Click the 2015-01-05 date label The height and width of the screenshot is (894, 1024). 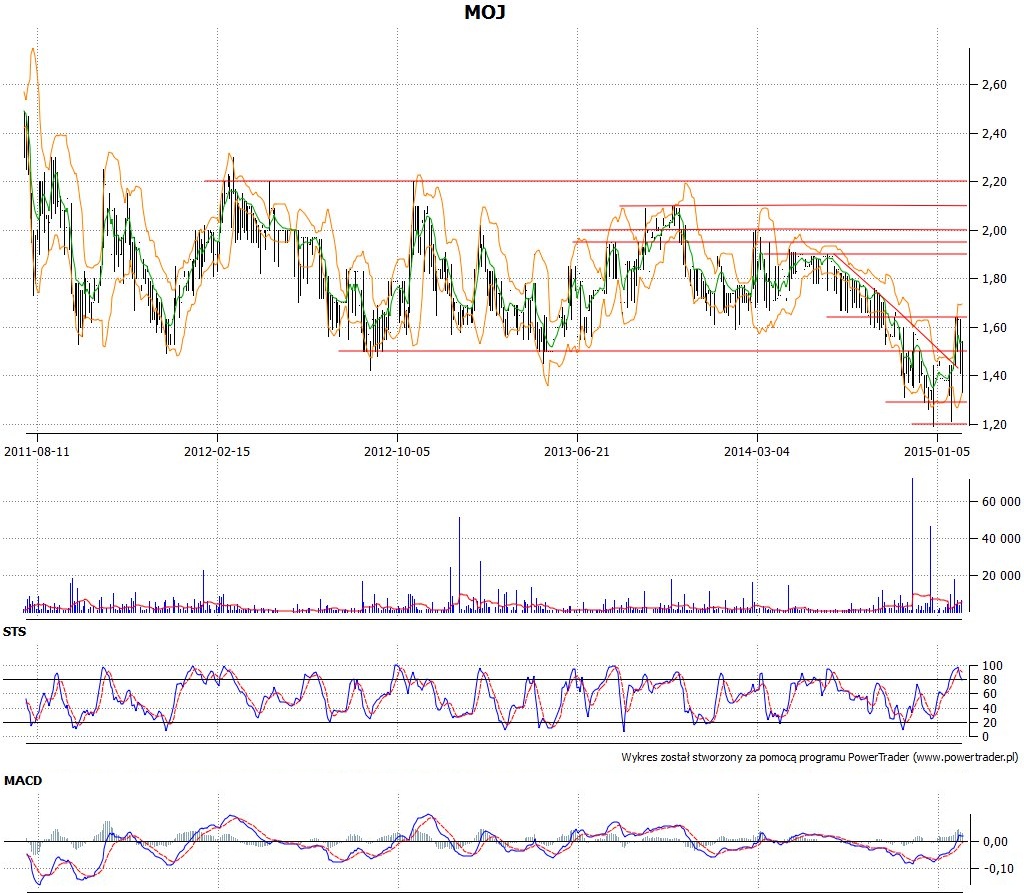click(x=936, y=451)
